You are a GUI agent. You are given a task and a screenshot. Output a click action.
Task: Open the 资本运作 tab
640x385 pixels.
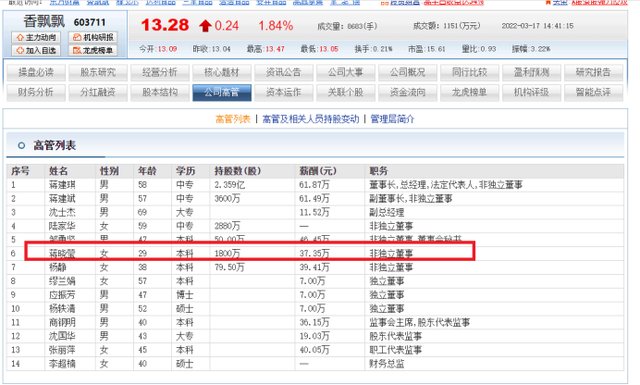[284, 93]
